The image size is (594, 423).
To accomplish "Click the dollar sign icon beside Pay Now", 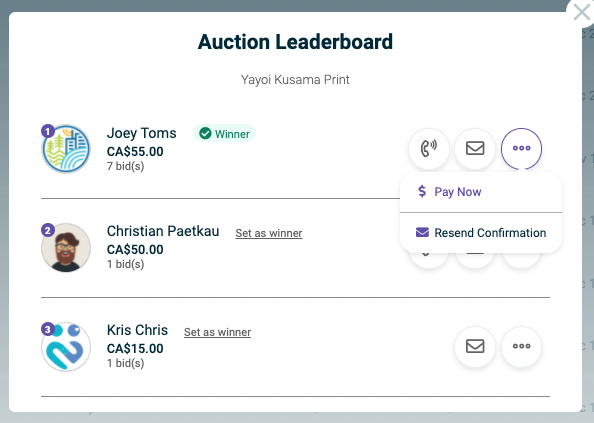I will click(422, 192).
